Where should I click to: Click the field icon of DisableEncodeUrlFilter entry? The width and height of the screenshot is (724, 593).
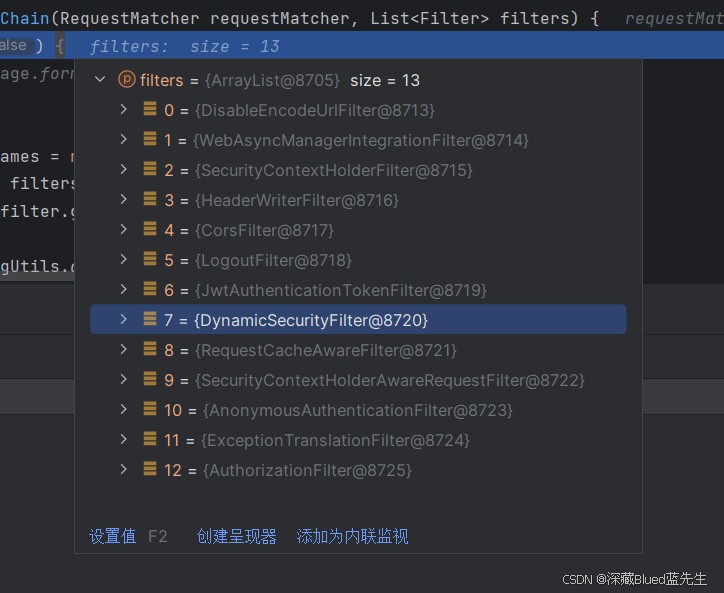coord(150,109)
